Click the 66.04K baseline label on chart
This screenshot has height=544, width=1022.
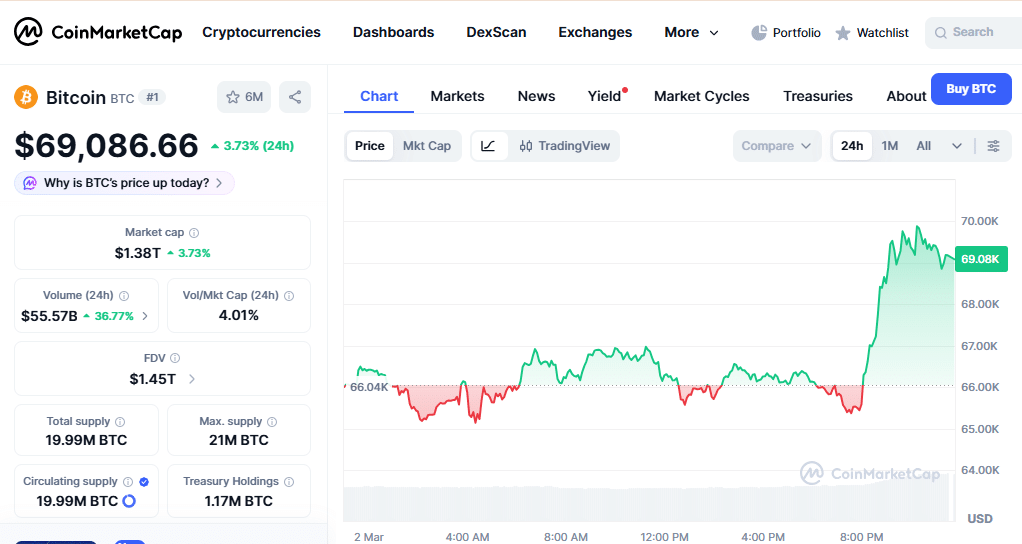369,387
